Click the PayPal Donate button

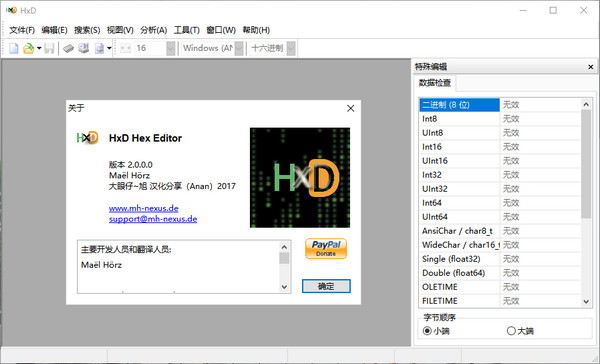pyautogui.click(x=326, y=249)
